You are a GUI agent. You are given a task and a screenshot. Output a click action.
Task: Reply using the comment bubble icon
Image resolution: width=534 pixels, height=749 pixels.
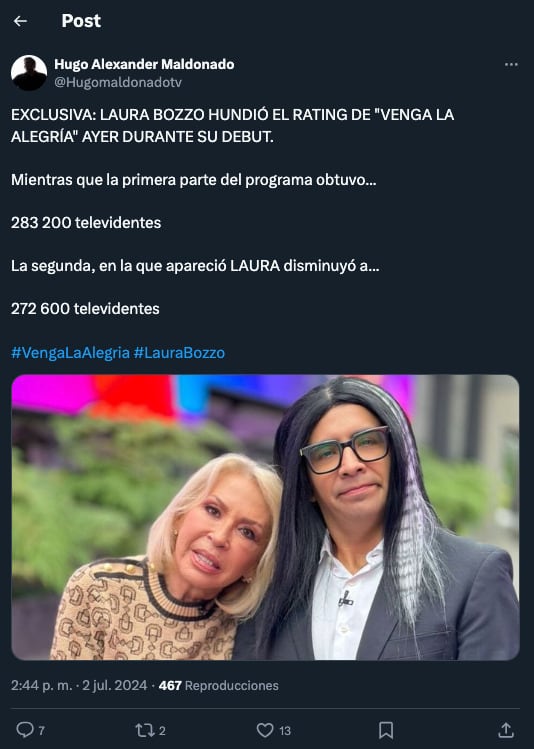(24, 730)
